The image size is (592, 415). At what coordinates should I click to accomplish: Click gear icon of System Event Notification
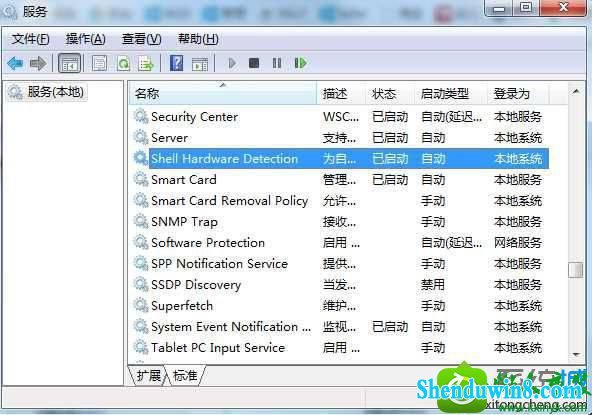(x=141, y=326)
